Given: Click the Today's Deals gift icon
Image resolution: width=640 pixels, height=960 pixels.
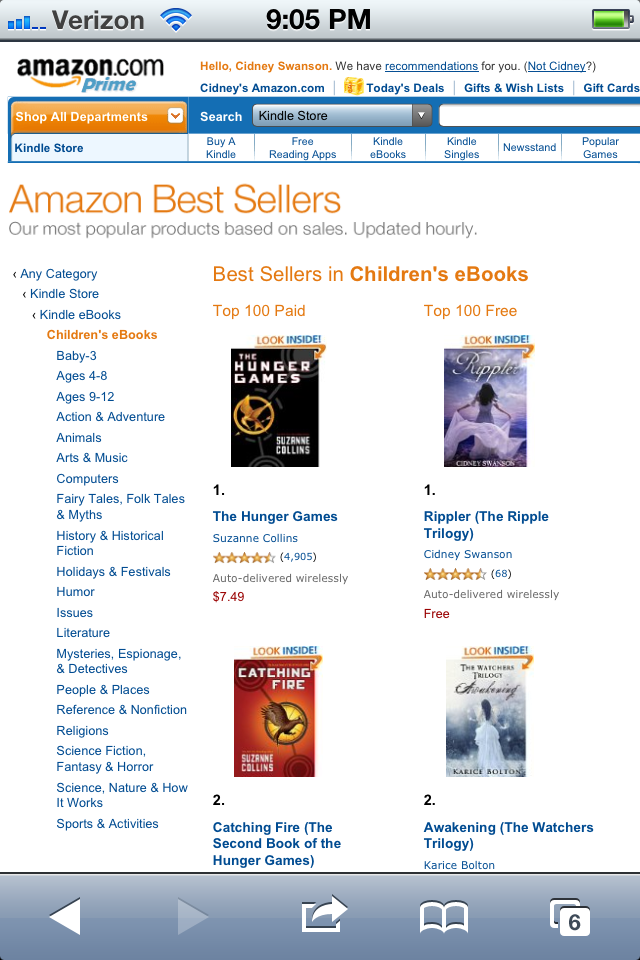Looking at the screenshot, I should [353, 87].
